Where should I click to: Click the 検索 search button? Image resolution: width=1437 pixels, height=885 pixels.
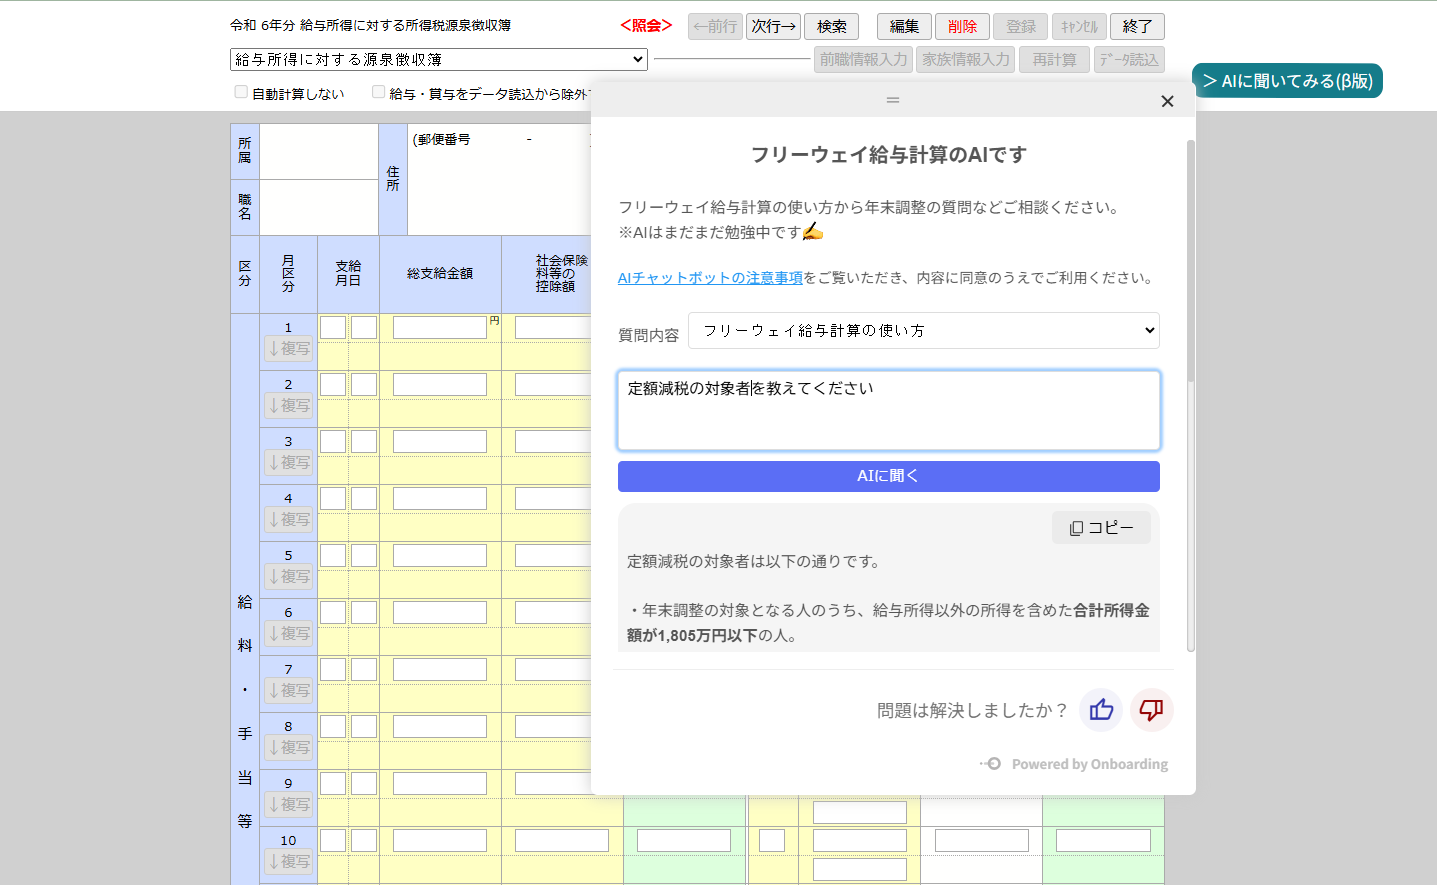click(832, 27)
